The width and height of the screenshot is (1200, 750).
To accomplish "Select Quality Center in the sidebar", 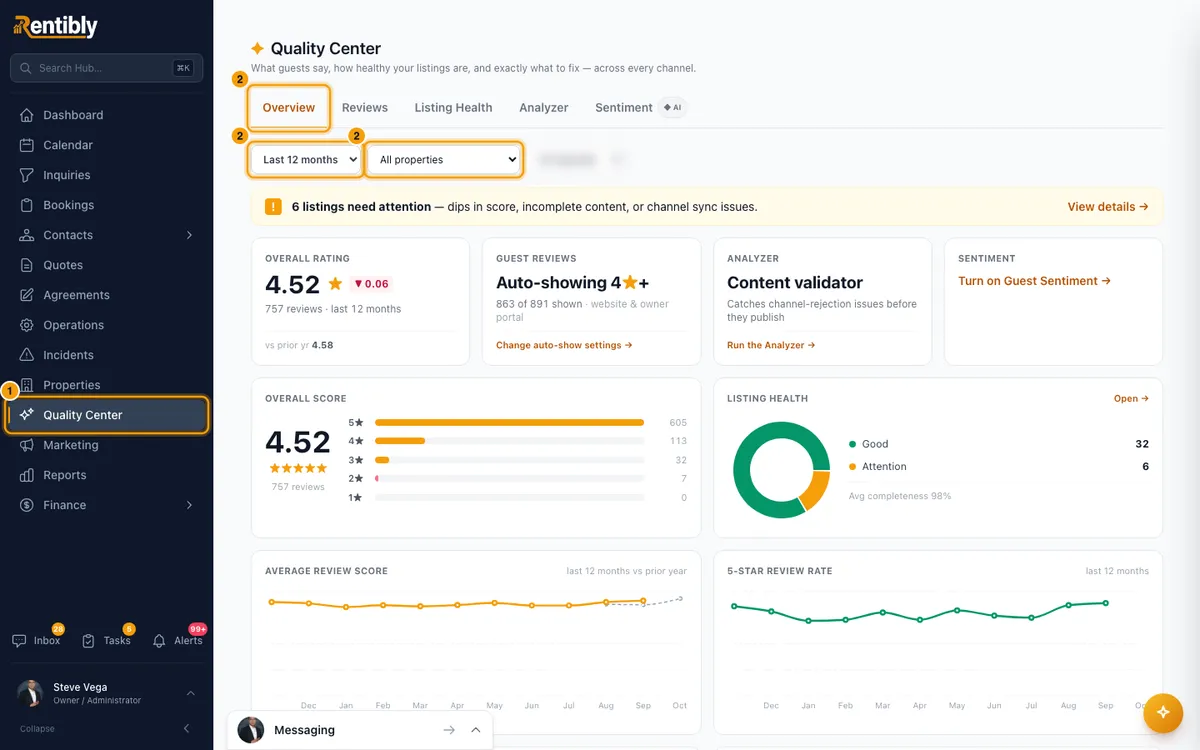I will click(x=107, y=415).
